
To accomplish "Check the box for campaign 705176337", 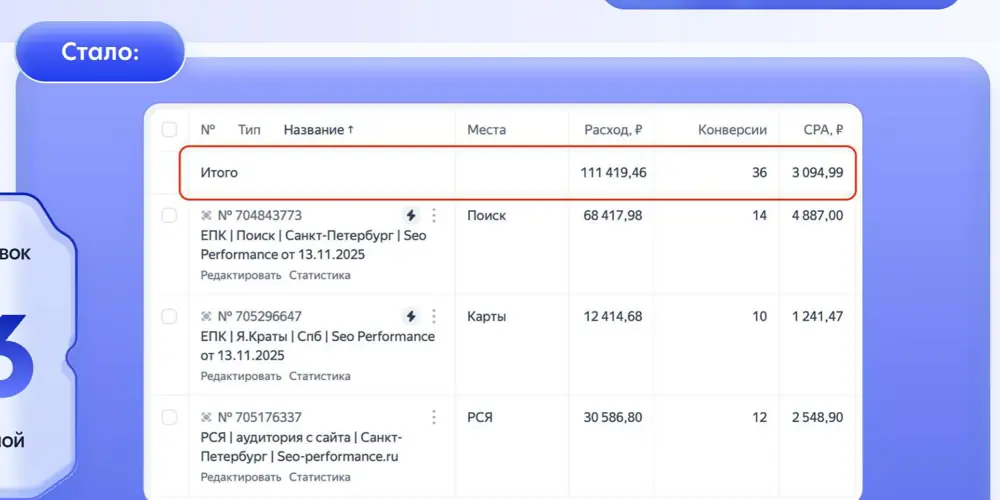I will (169, 417).
